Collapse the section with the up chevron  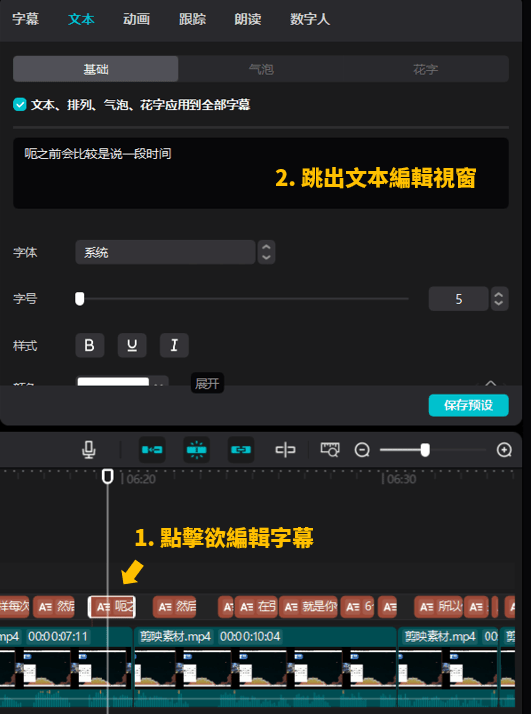pos(490,383)
